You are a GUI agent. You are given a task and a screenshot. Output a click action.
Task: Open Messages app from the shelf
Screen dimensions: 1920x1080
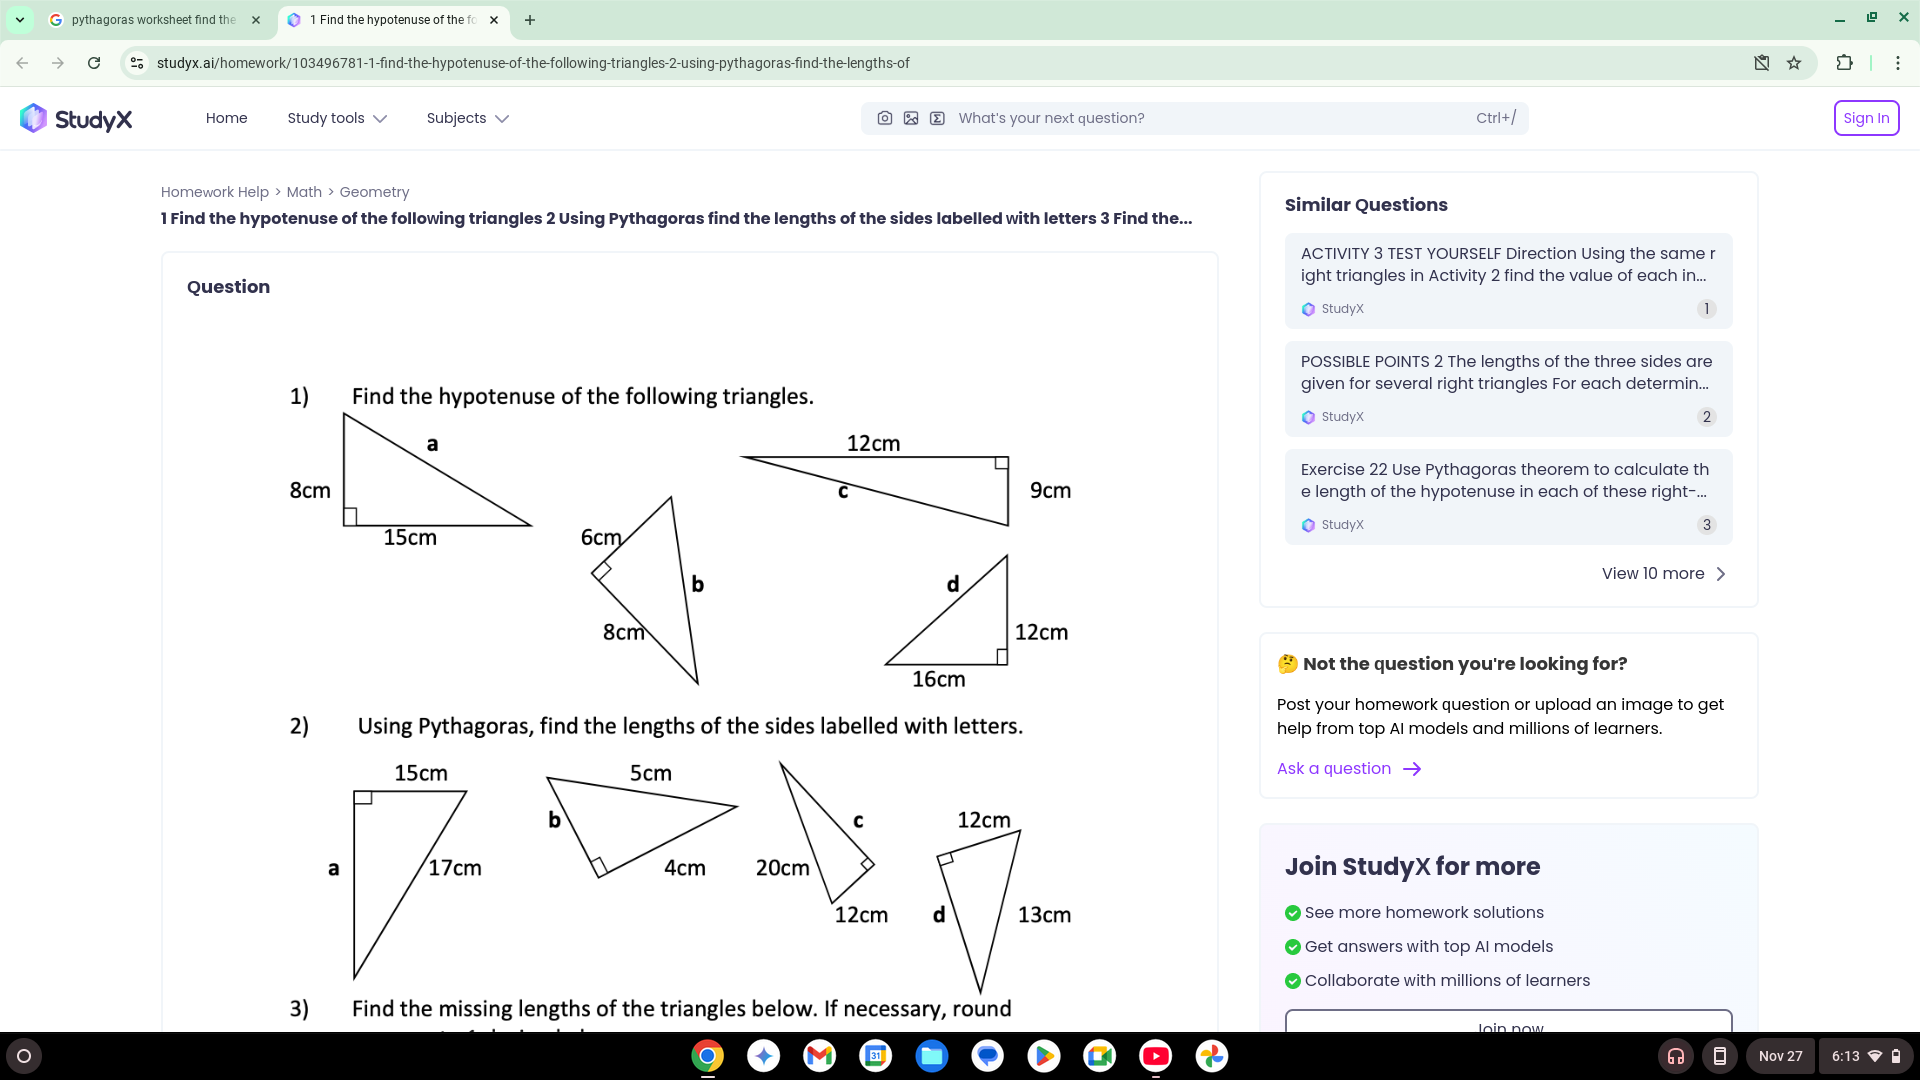point(987,1056)
